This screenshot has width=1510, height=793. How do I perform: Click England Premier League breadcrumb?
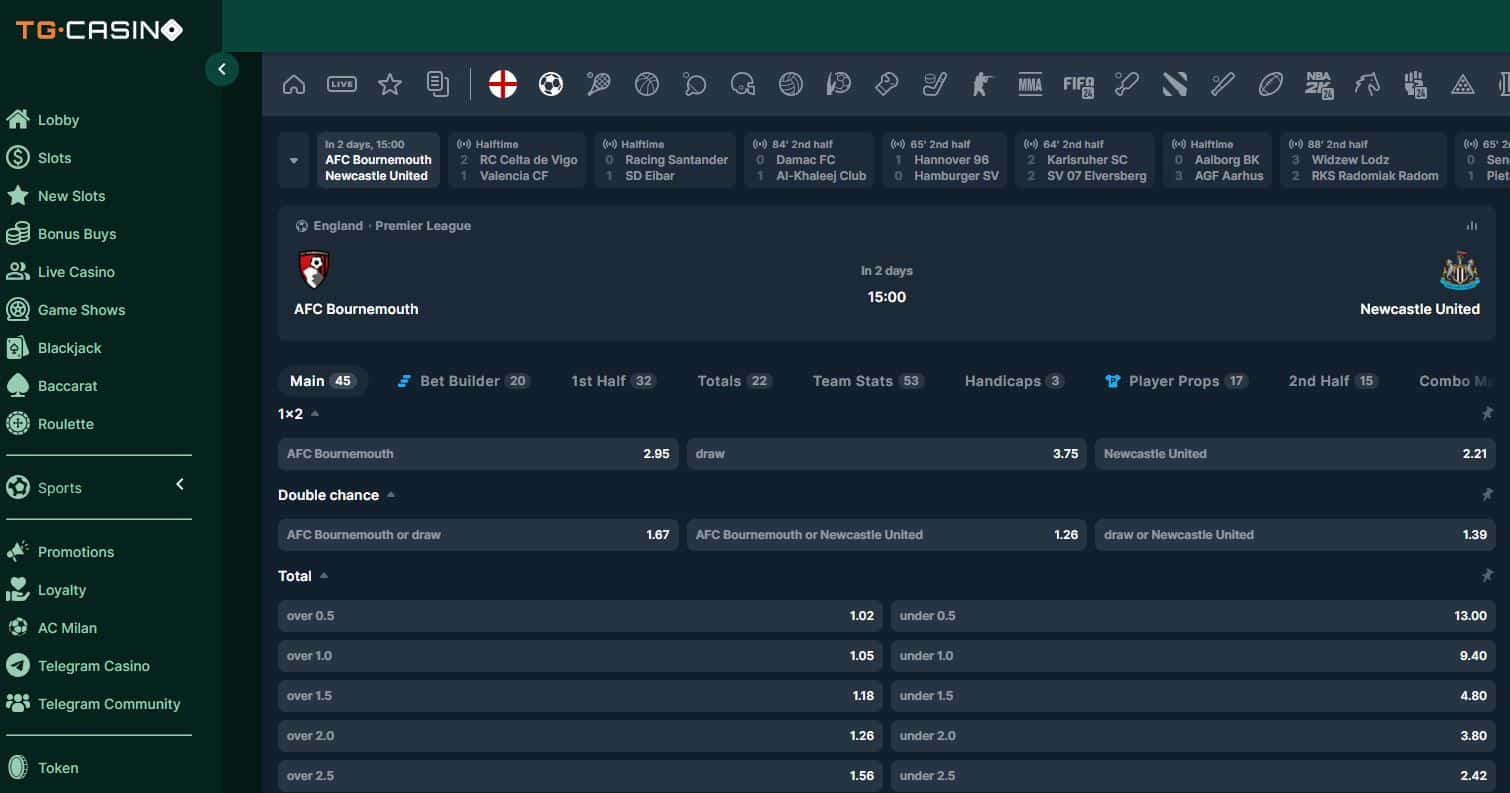pyautogui.click(x=392, y=226)
